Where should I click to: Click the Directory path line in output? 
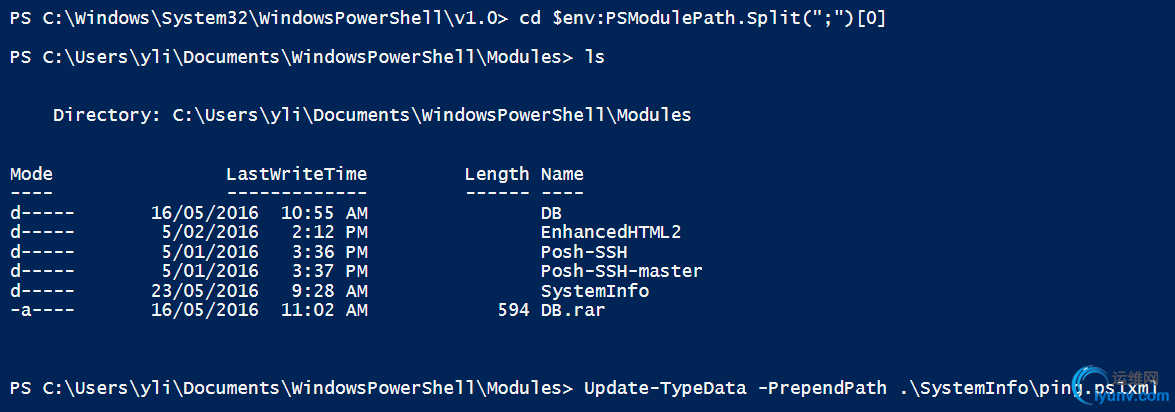(372, 115)
